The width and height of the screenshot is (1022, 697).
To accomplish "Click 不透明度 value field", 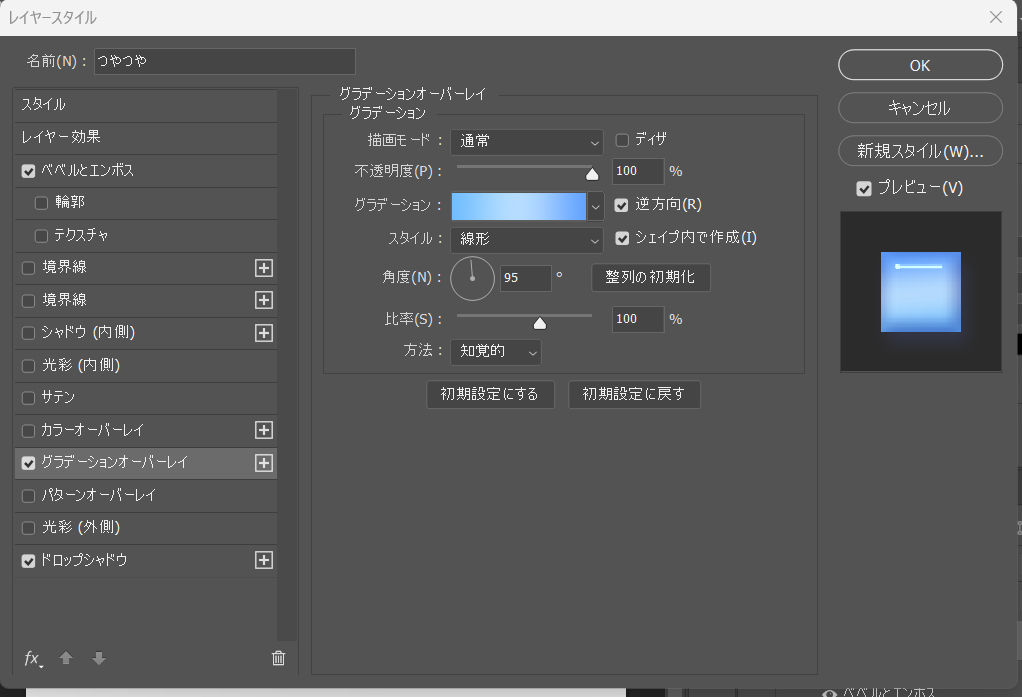I will coord(638,171).
